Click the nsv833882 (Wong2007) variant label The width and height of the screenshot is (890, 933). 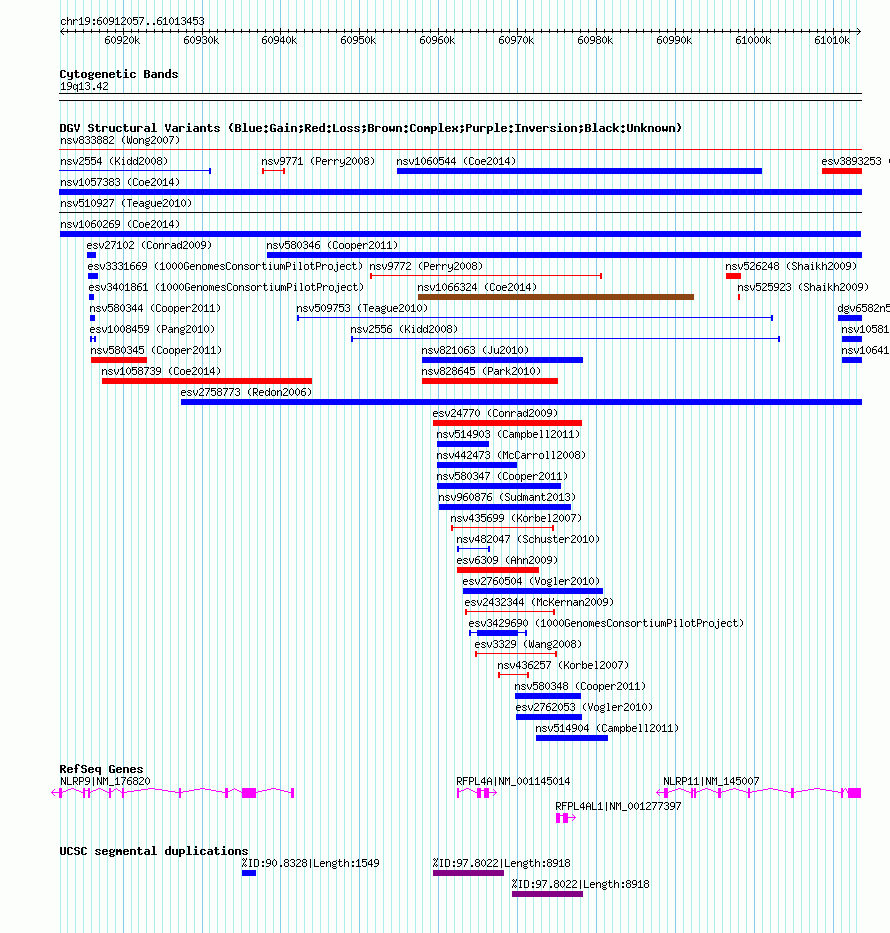pos(120,140)
